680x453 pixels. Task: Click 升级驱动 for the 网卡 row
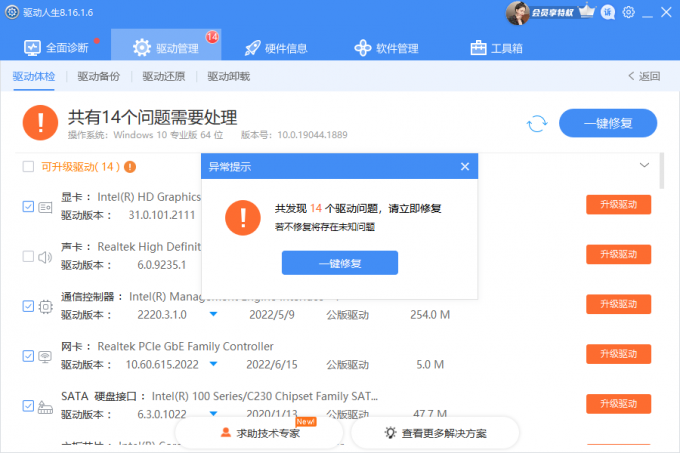618,355
